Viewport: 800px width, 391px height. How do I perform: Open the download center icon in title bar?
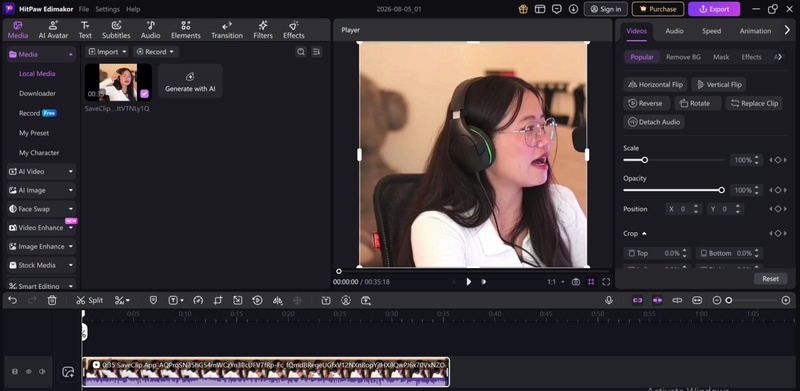pyautogui.click(x=573, y=9)
